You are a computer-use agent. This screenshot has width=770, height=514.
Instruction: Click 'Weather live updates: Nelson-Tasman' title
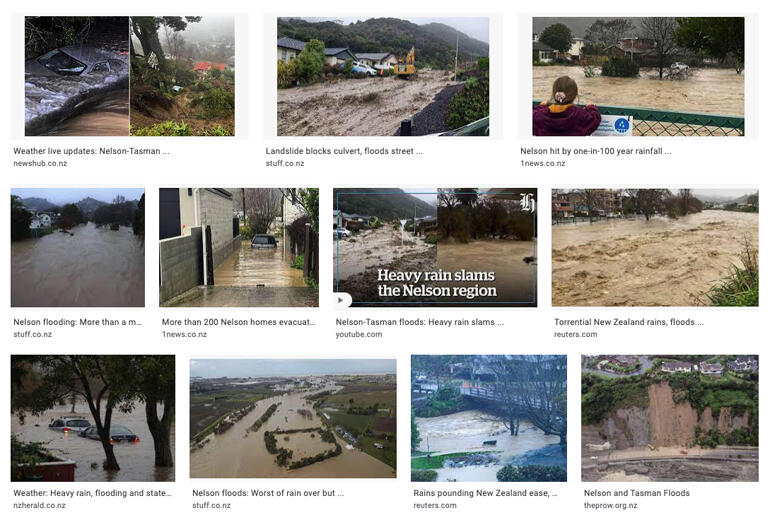(91, 151)
